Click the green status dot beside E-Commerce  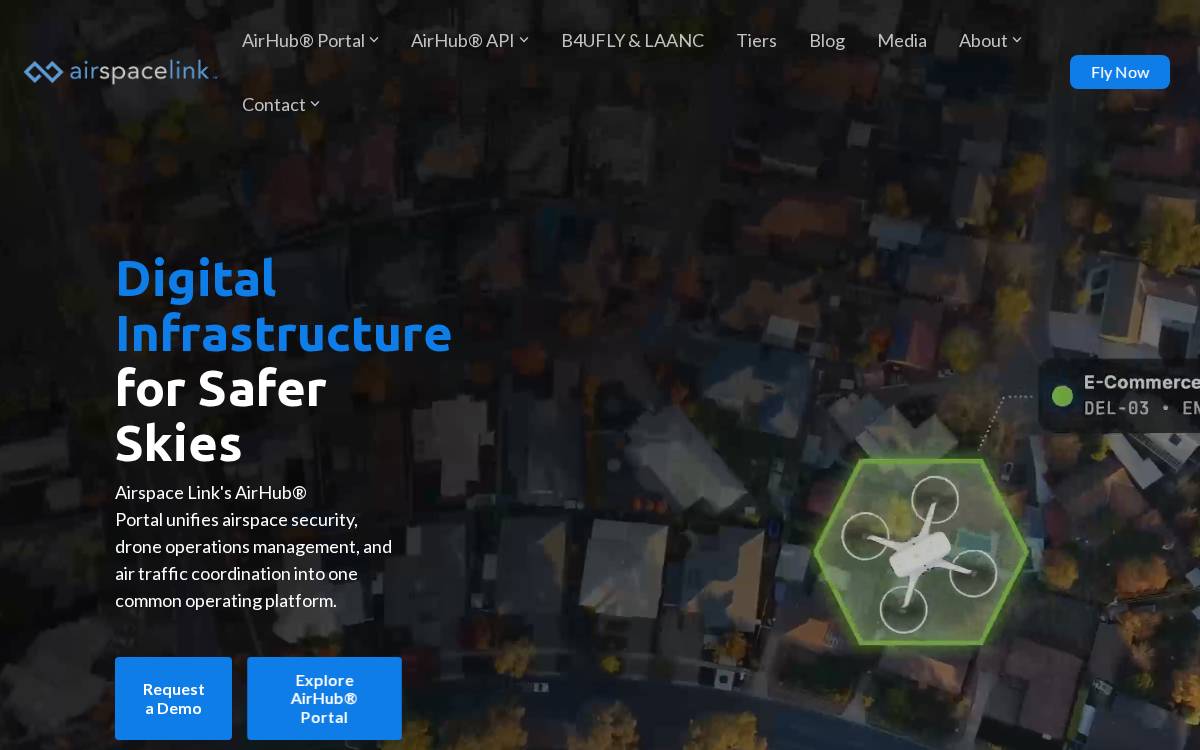tap(1062, 396)
